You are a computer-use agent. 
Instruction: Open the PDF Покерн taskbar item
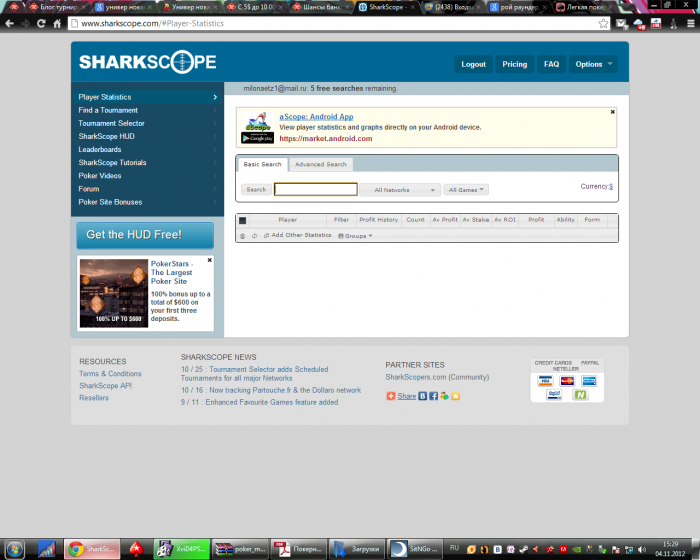tap(298, 549)
